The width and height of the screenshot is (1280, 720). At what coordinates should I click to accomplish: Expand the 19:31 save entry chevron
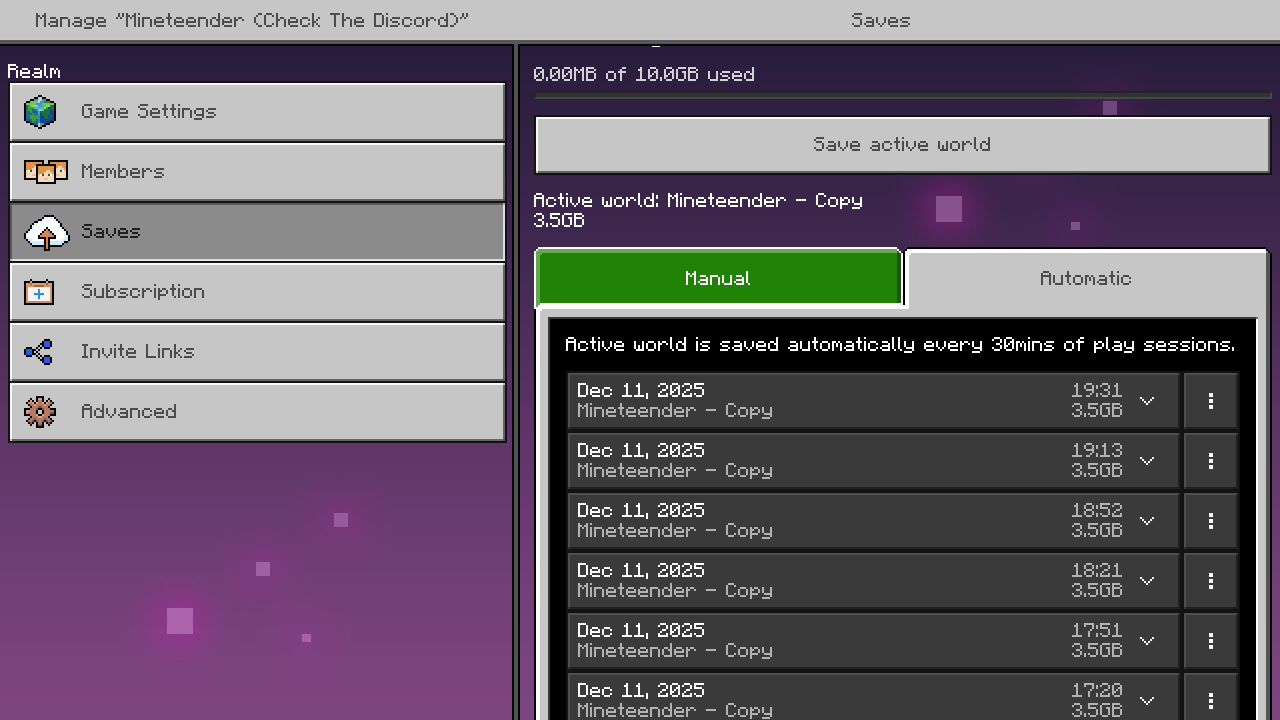pos(1147,401)
